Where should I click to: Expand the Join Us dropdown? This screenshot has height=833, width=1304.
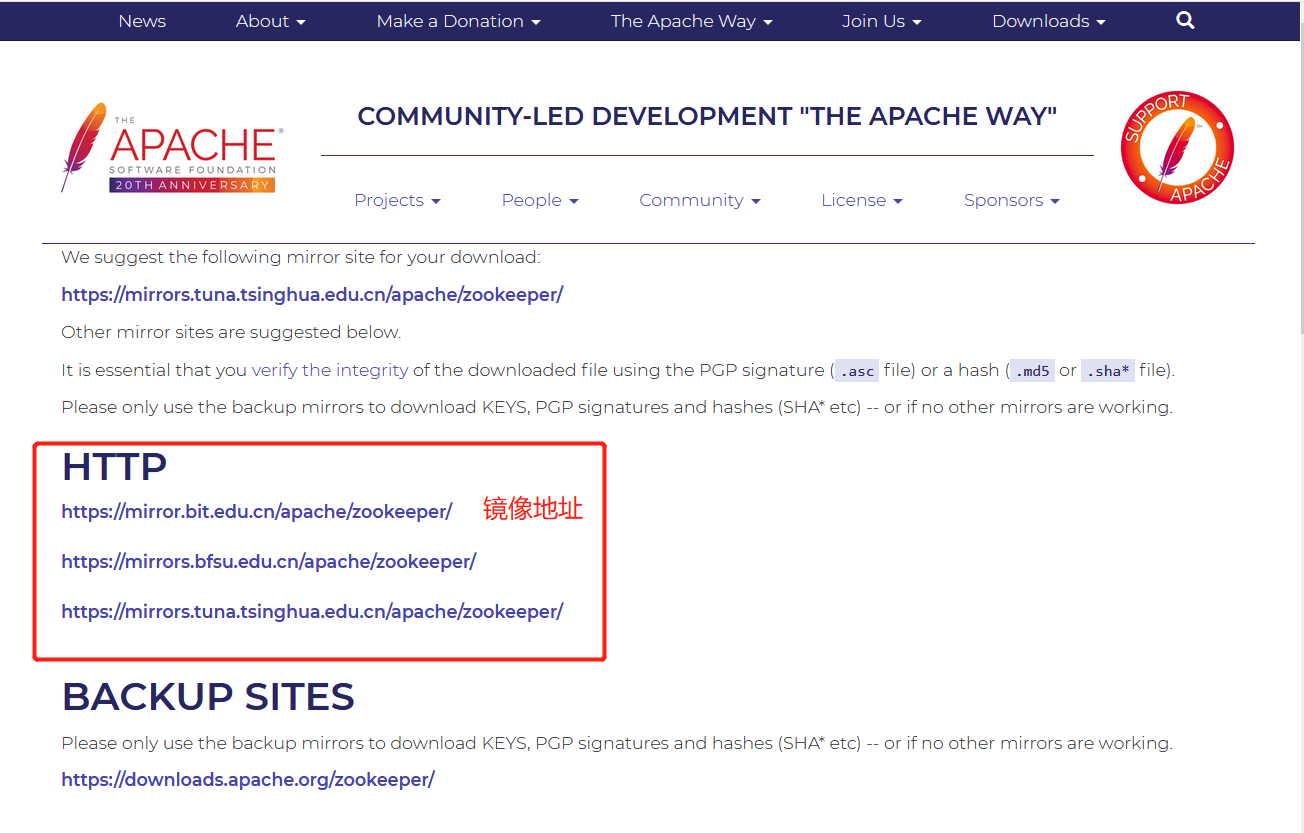pos(882,21)
